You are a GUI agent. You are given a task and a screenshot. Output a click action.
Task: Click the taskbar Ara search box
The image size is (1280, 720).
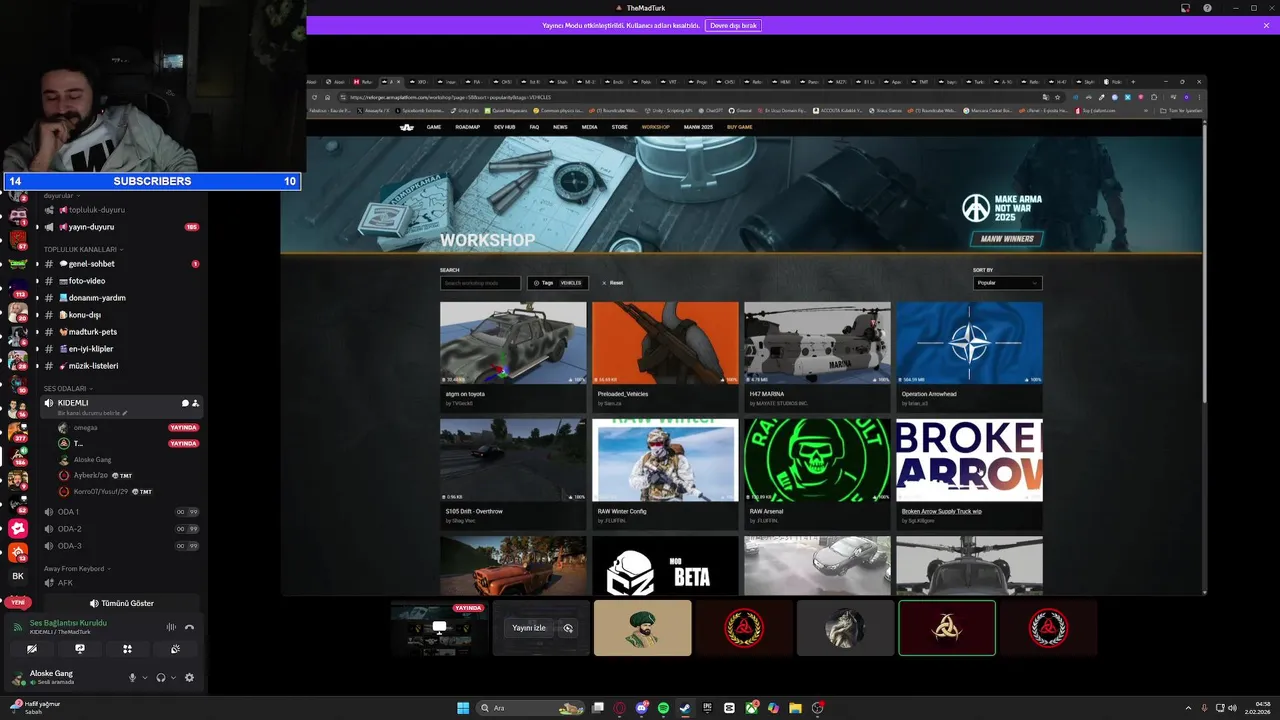coord(530,708)
